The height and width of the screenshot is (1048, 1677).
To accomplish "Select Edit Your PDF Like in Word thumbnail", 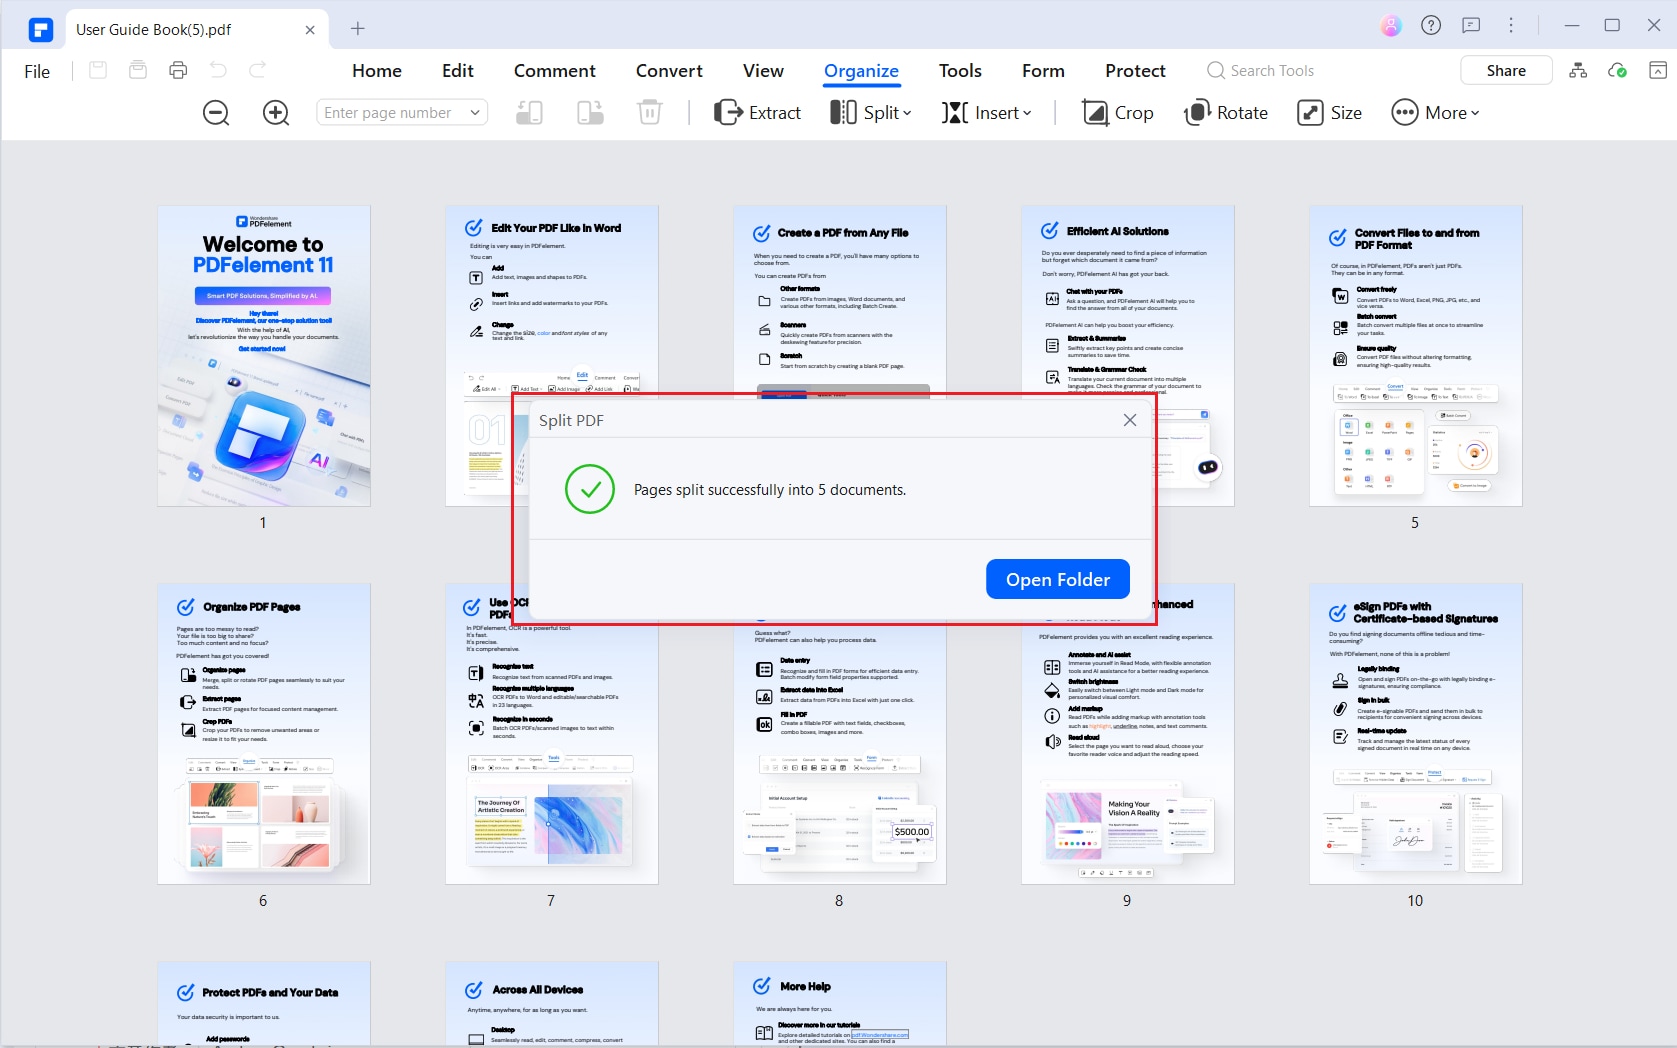I will tap(552, 300).
